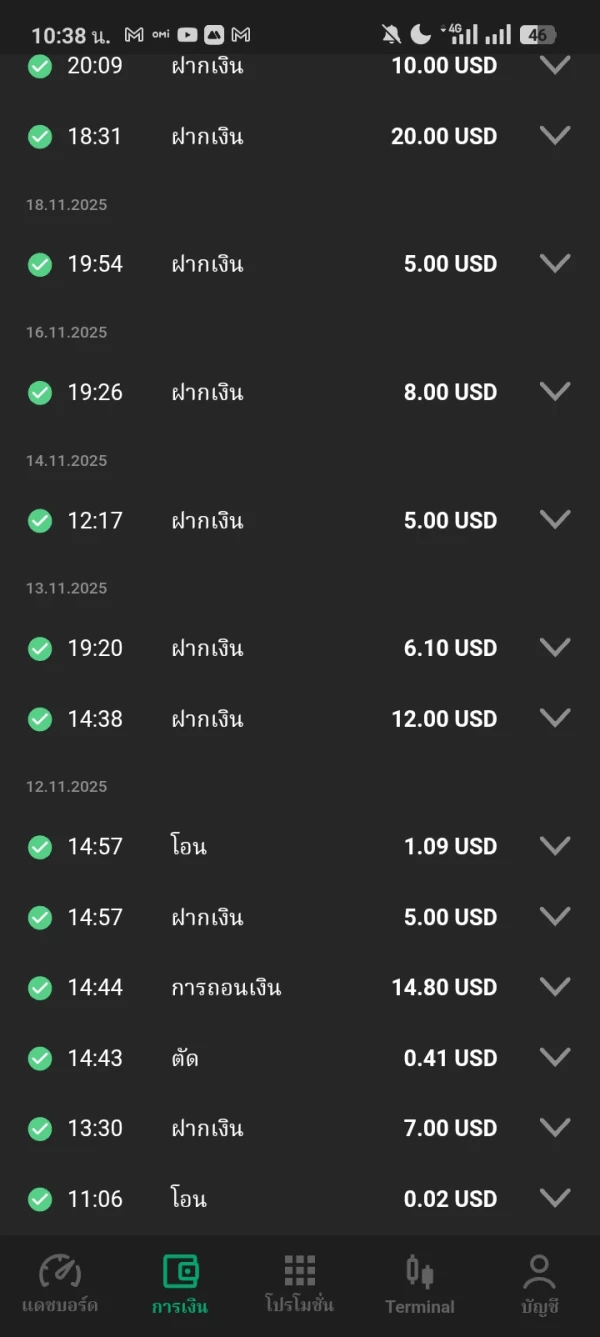Open the promotions grid icon
The height and width of the screenshot is (1337, 600).
point(299,1270)
